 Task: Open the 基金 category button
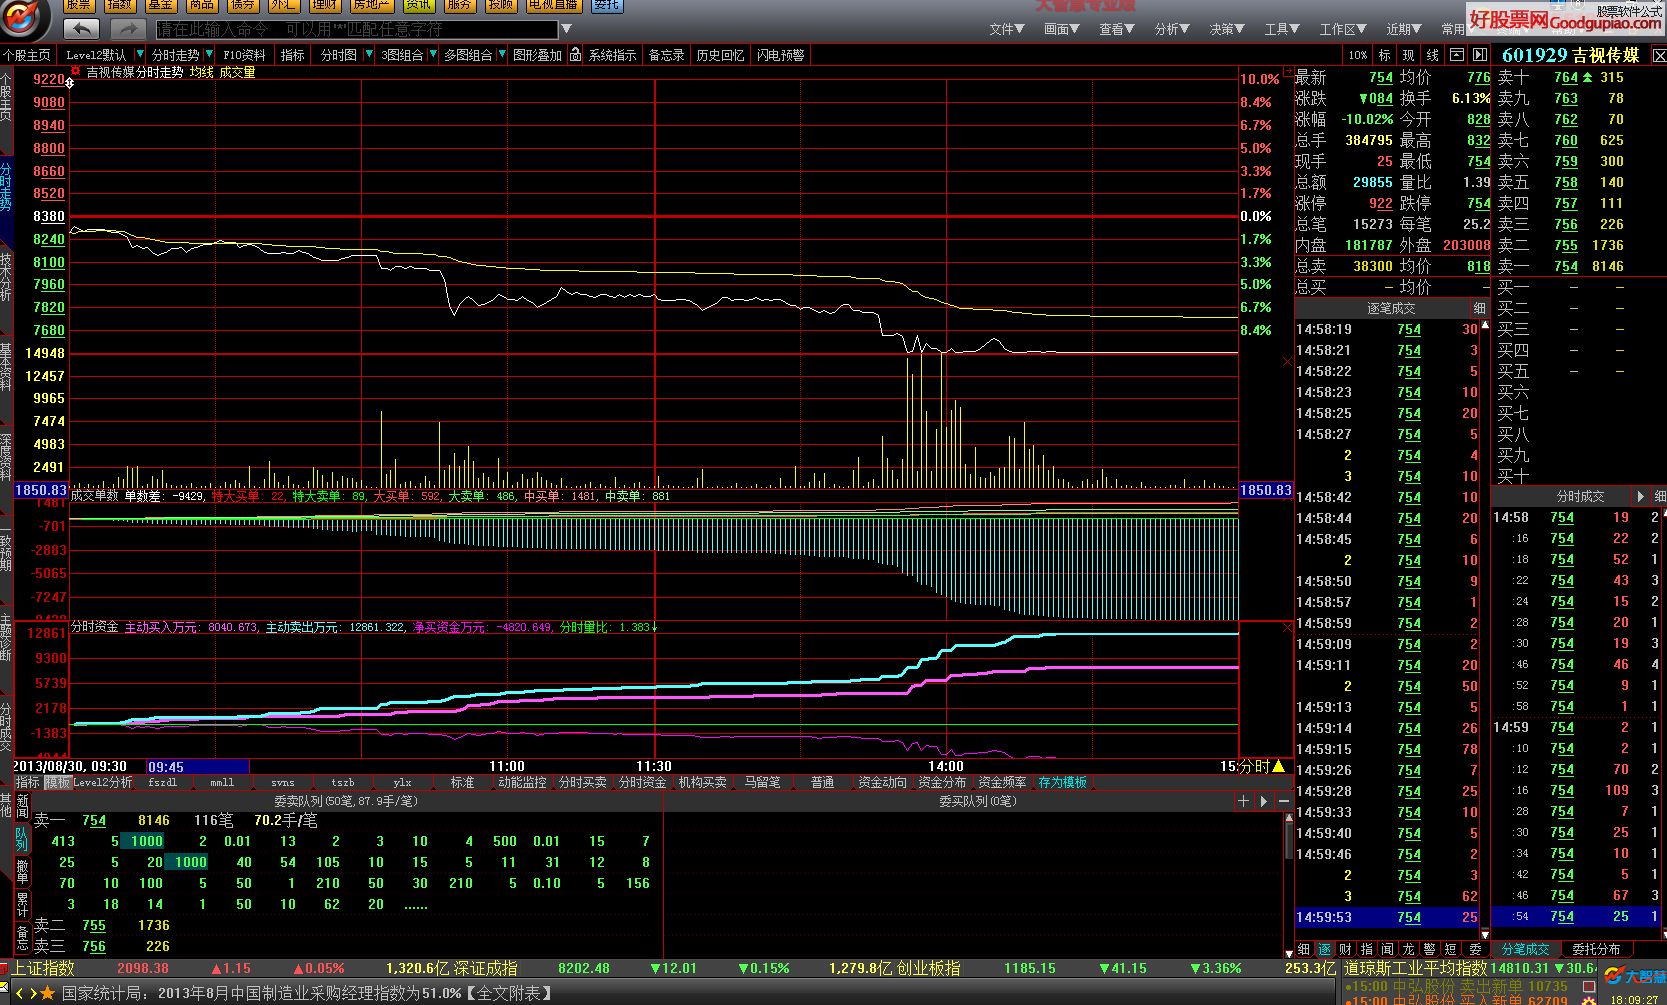160,6
